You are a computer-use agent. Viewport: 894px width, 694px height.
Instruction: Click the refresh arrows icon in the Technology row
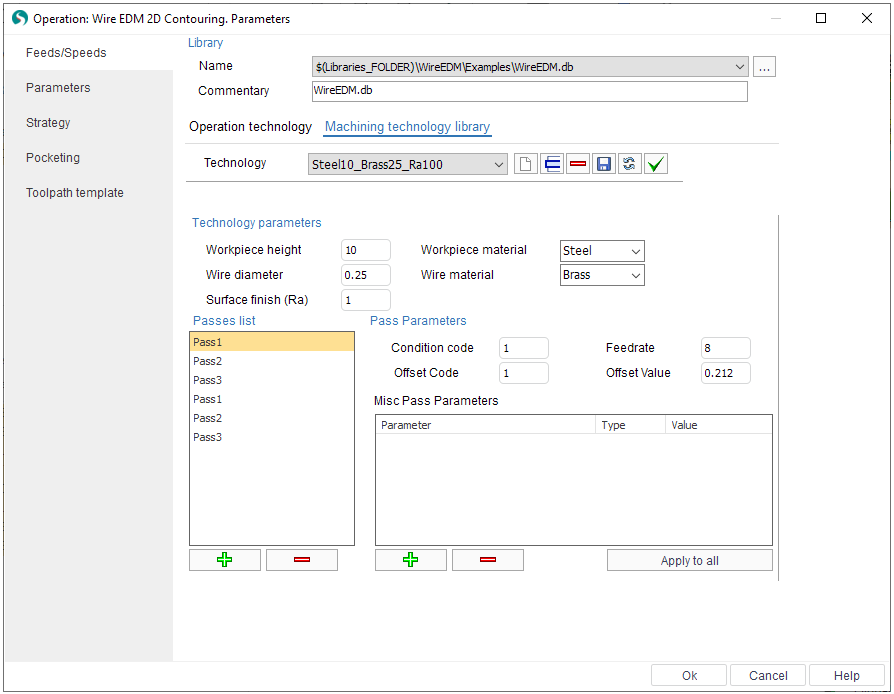coord(630,164)
